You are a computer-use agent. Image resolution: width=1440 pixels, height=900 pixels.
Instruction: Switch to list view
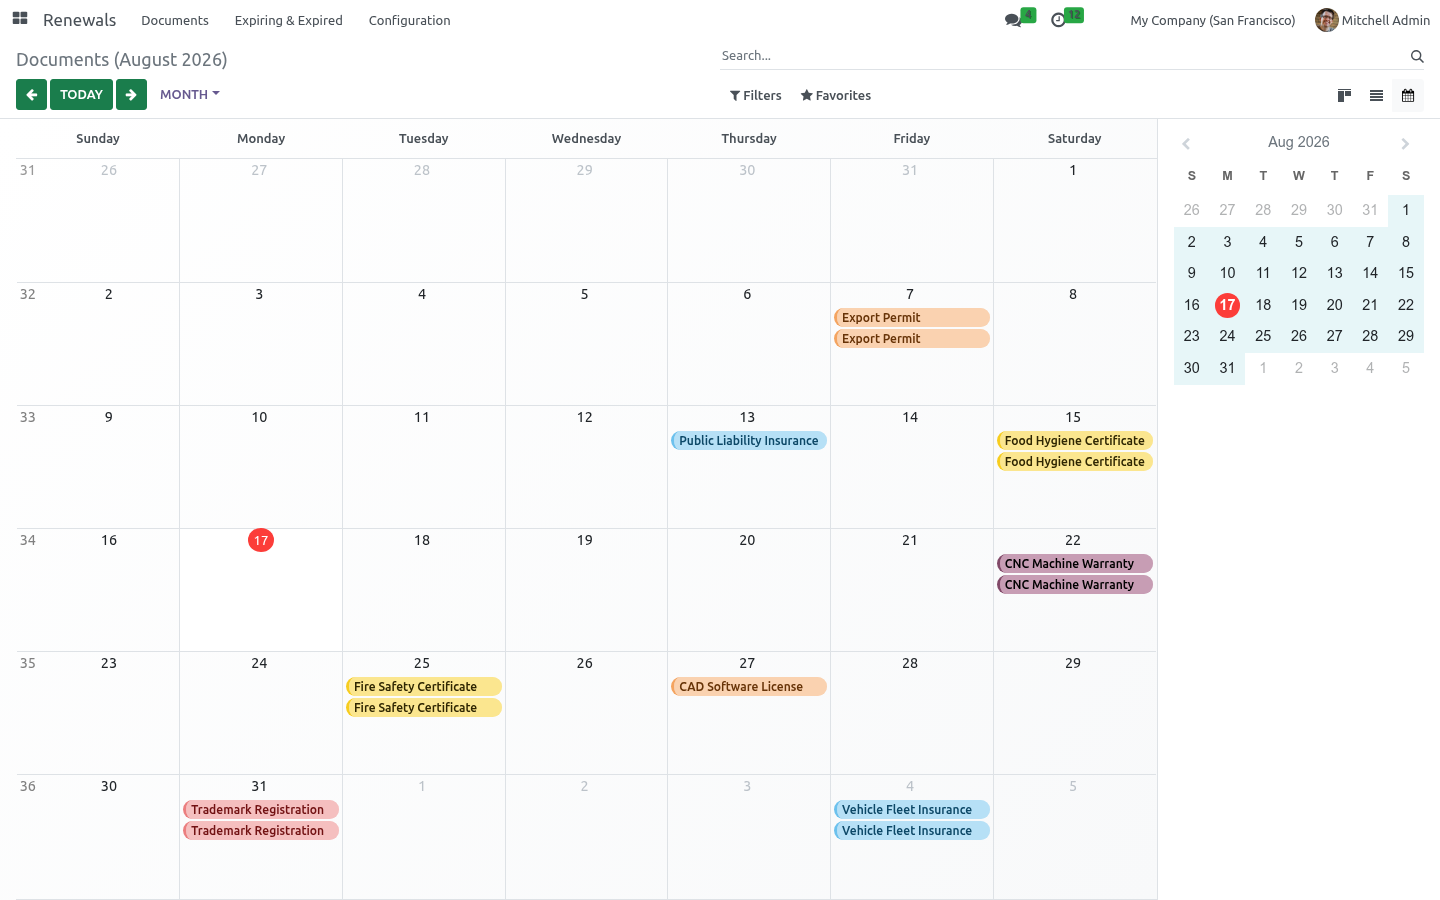point(1377,96)
